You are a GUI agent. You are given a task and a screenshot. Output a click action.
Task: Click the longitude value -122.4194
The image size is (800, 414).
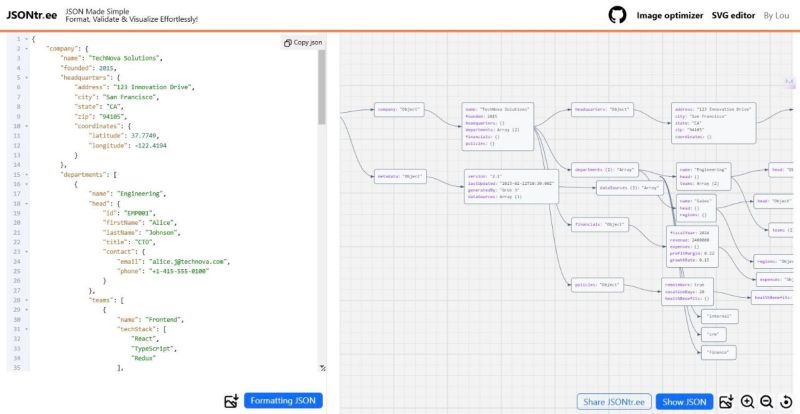click(149, 145)
